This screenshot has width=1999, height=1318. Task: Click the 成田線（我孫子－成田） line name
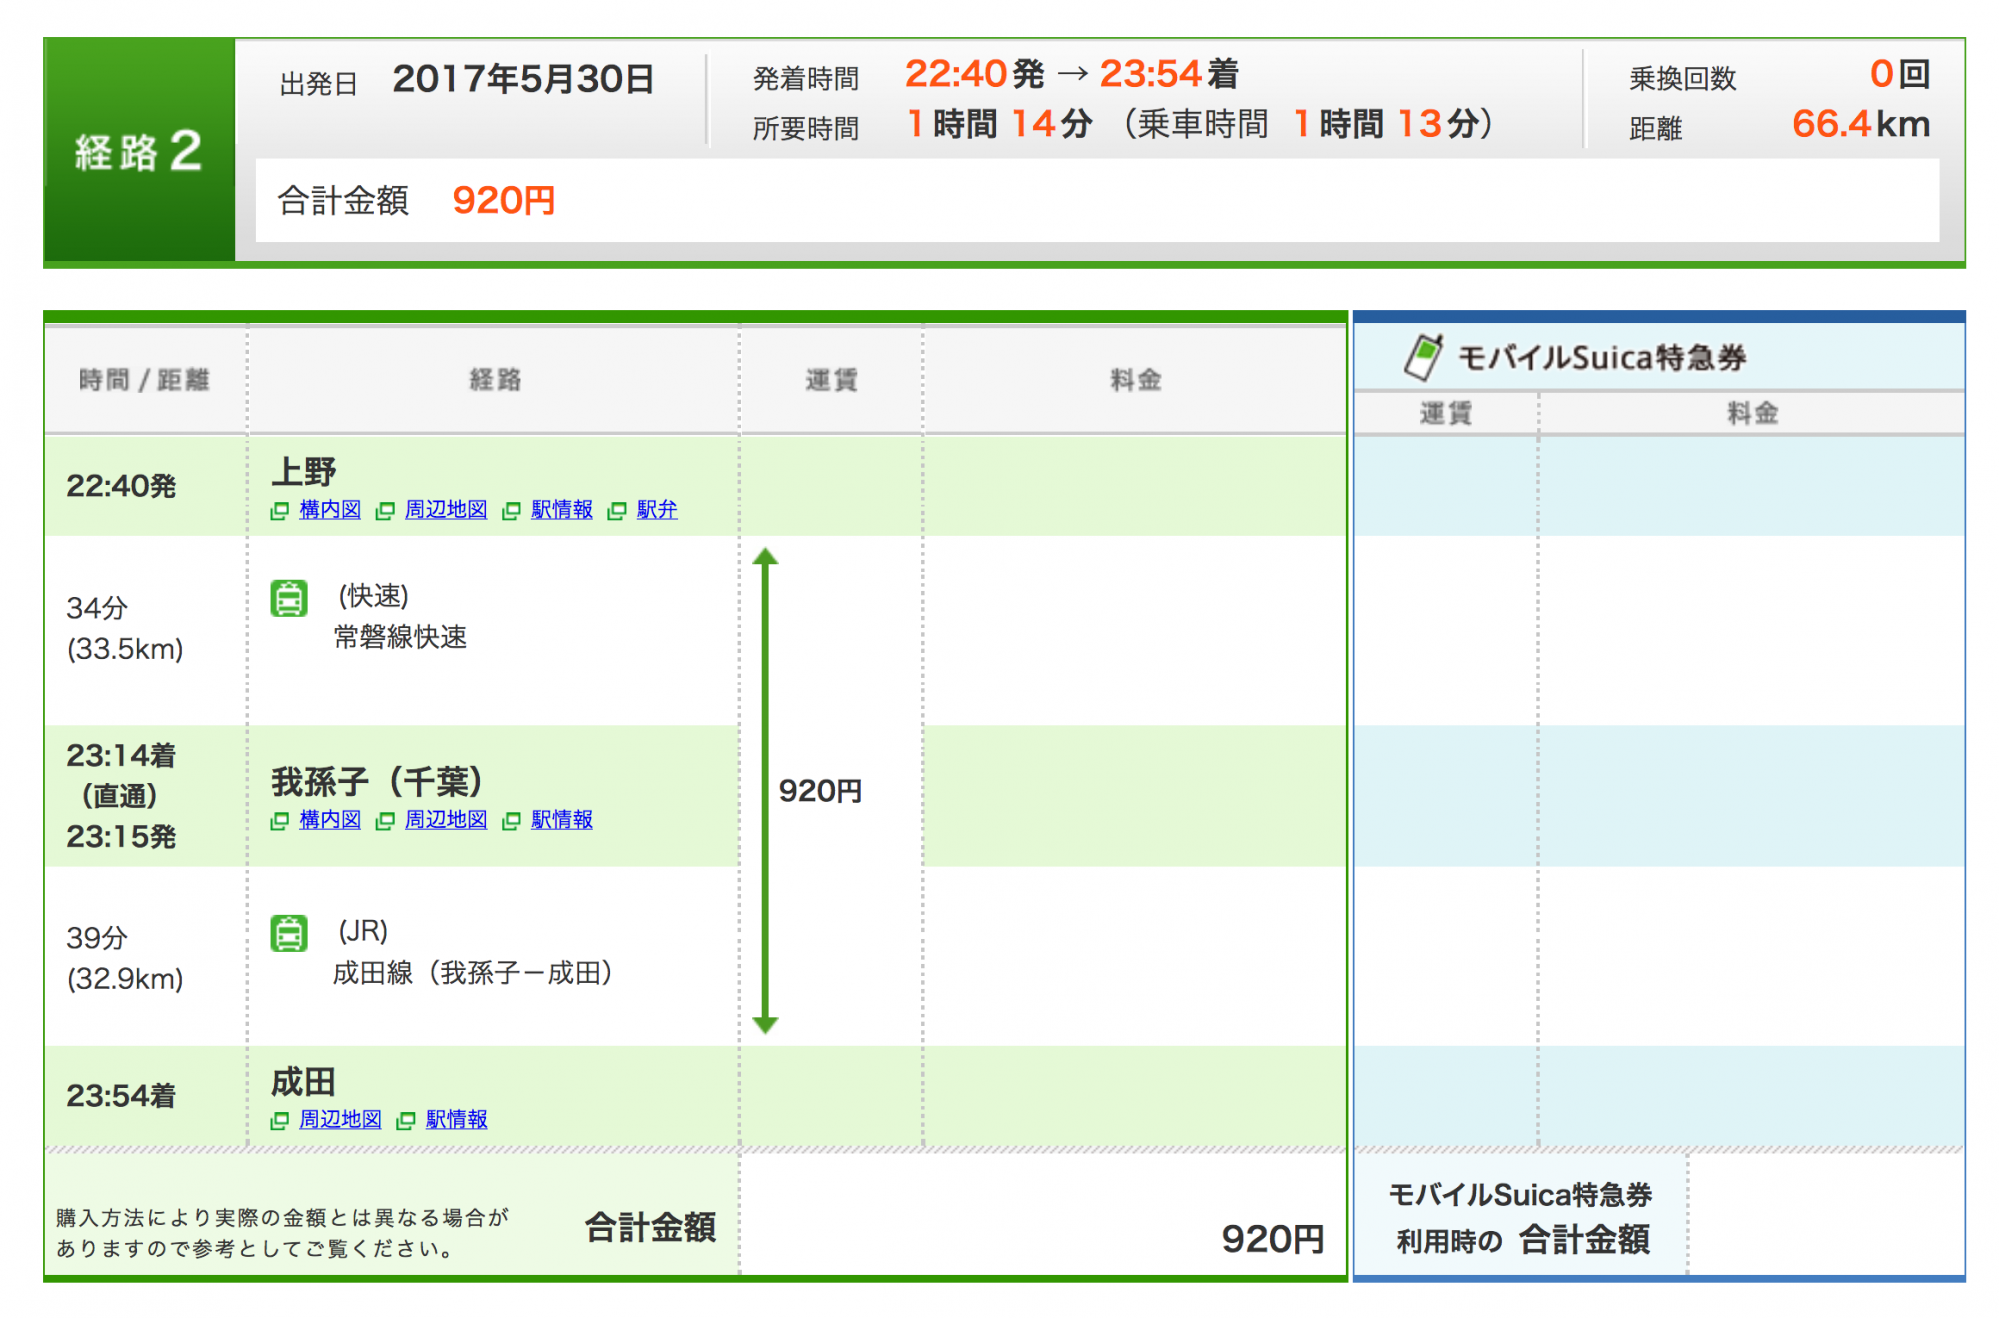pyautogui.click(x=472, y=972)
